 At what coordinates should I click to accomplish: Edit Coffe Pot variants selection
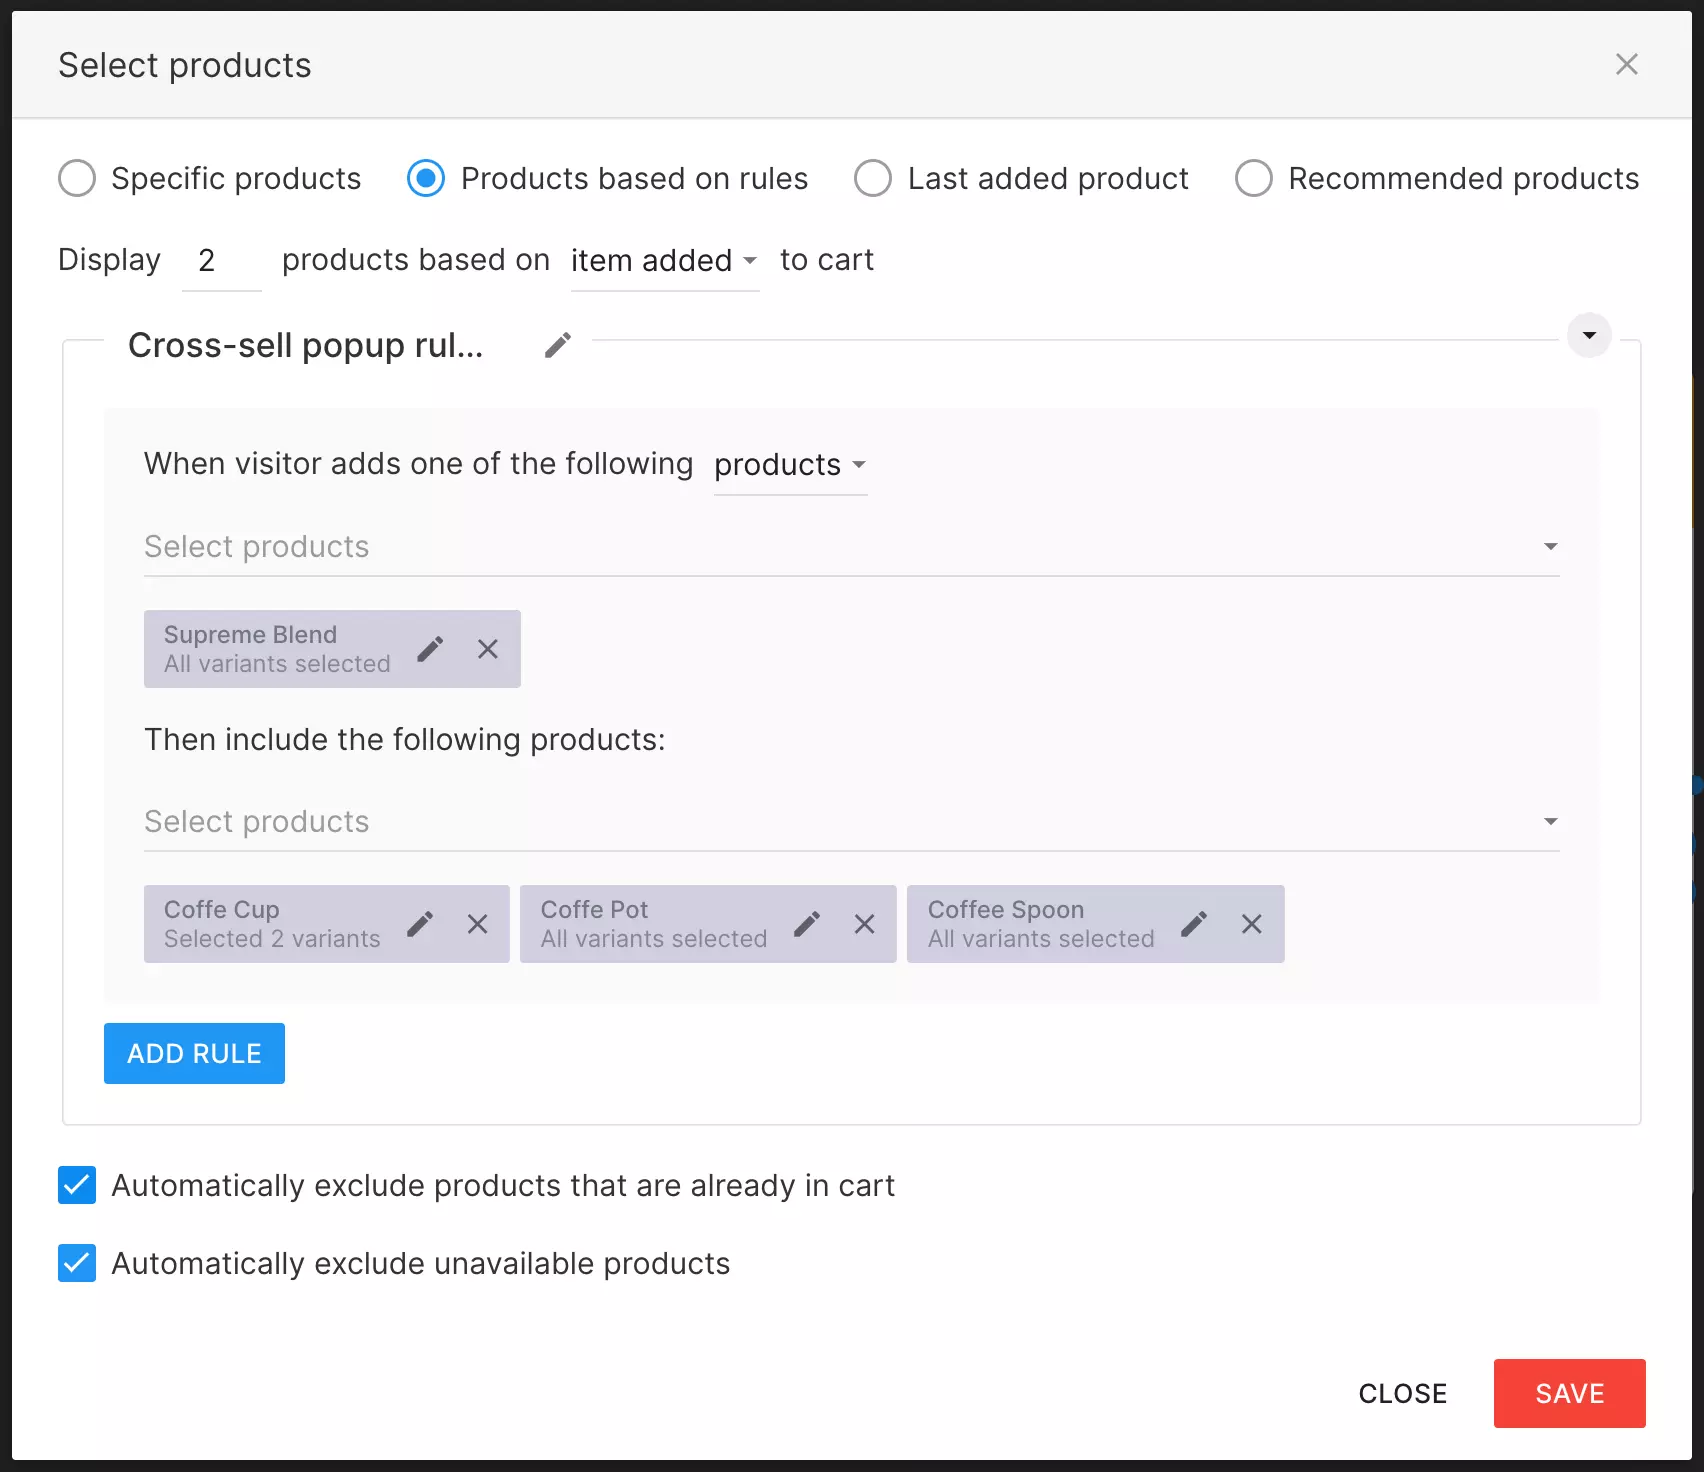click(x=807, y=924)
